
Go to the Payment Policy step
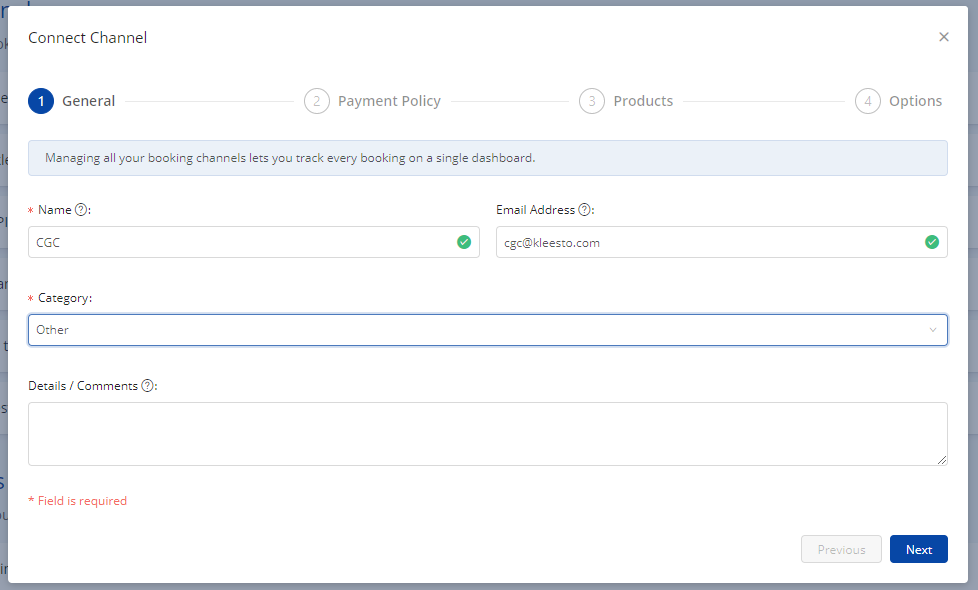click(389, 101)
